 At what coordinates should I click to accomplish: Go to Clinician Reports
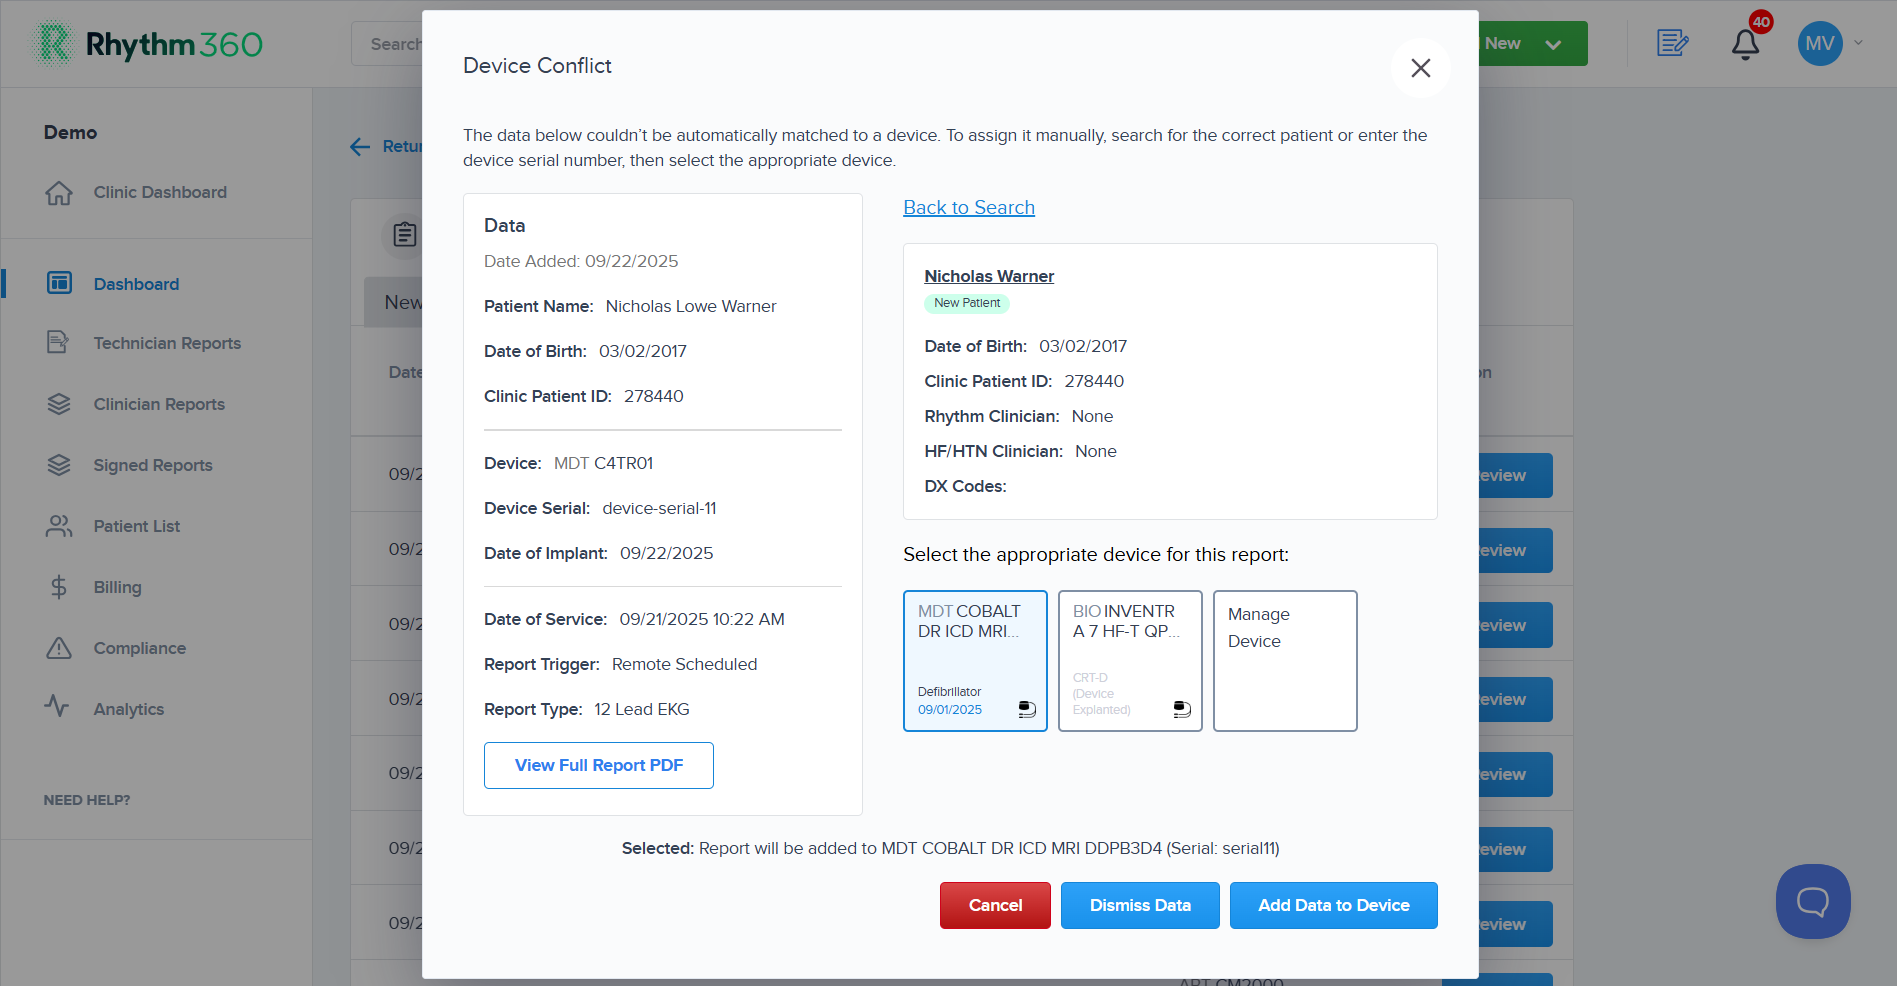(159, 404)
